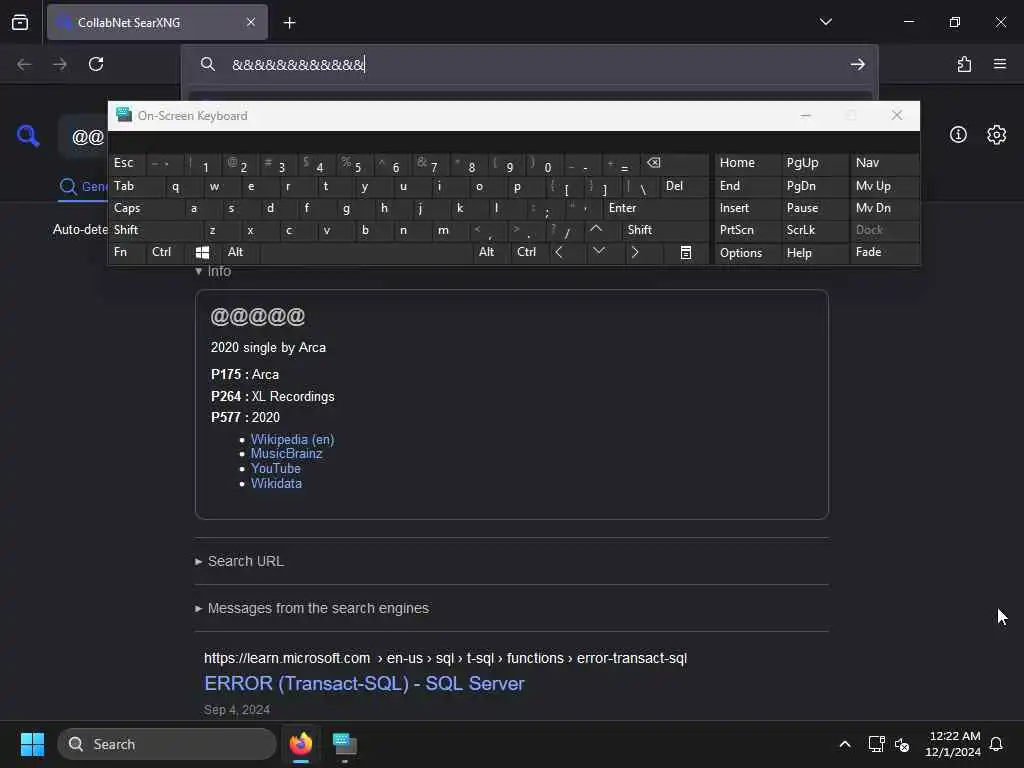
Task: Toggle Fn key on On-Screen Keyboard
Action: [x=127, y=252]
